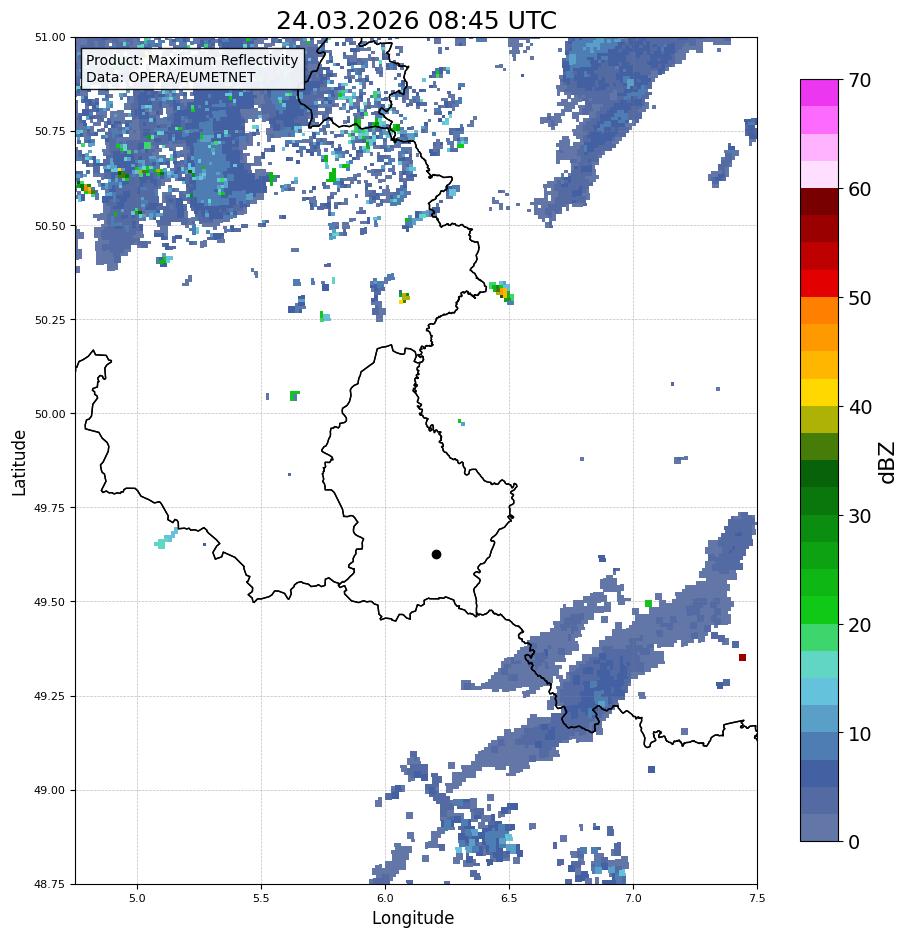Viewport: 908px width, 937px height.
Task: Click the black location dot in Luxembourg
Action: tap(436, 555)
